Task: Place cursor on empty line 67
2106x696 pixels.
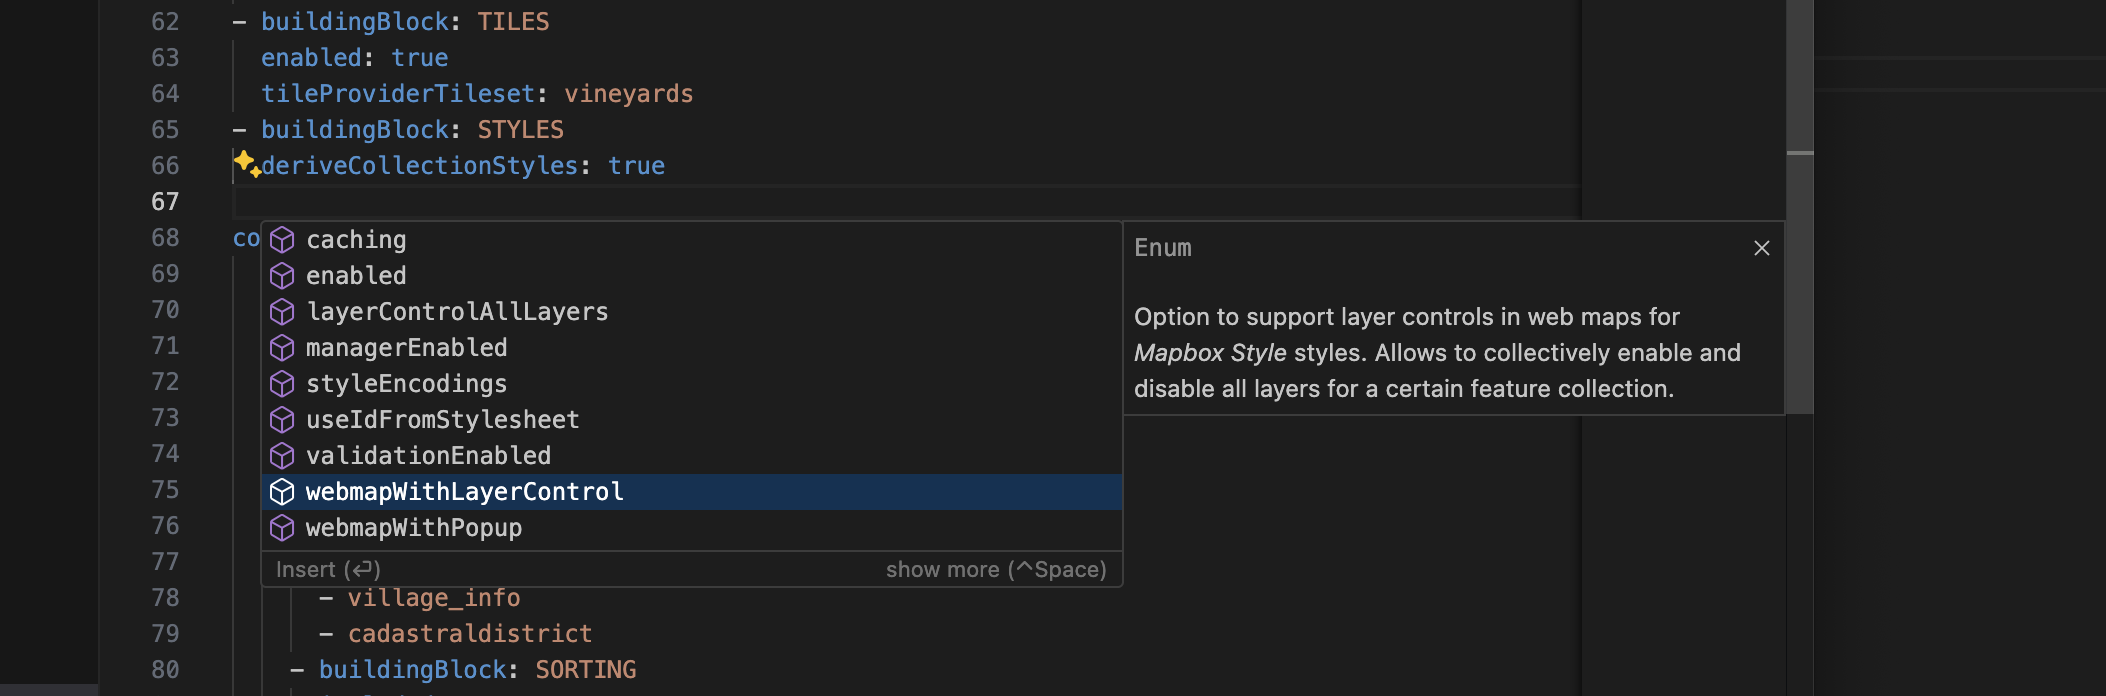Action: click(x=600, y=202)
